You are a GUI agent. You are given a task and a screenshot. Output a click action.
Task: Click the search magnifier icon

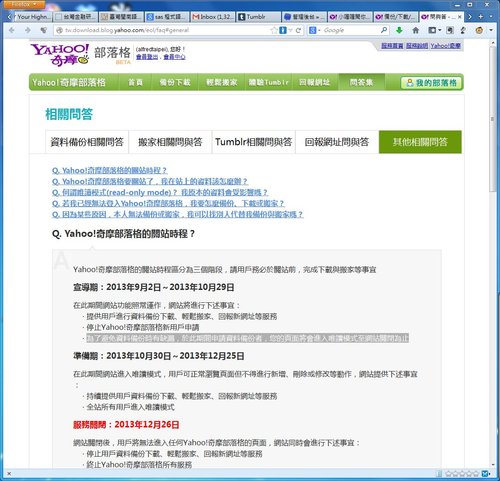(384, 30)
